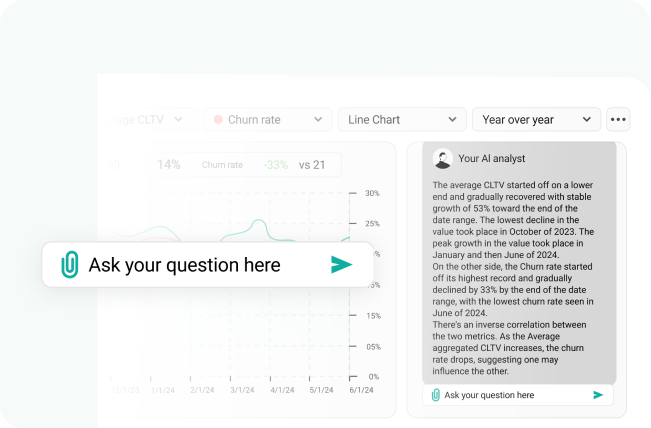651x428 pixels.
Task: Expand the faded CLTV metric dropdown
Action: 178,120
